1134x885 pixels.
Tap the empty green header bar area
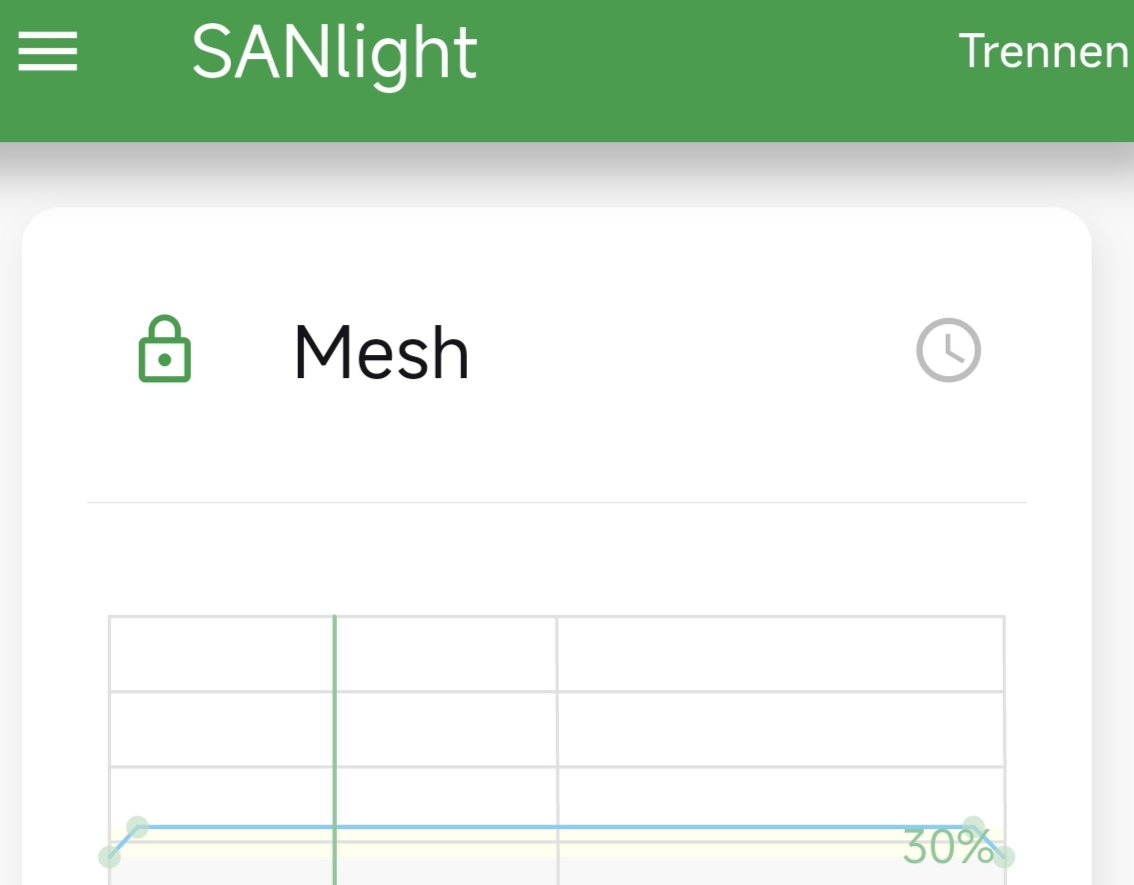tap(716, 71)
